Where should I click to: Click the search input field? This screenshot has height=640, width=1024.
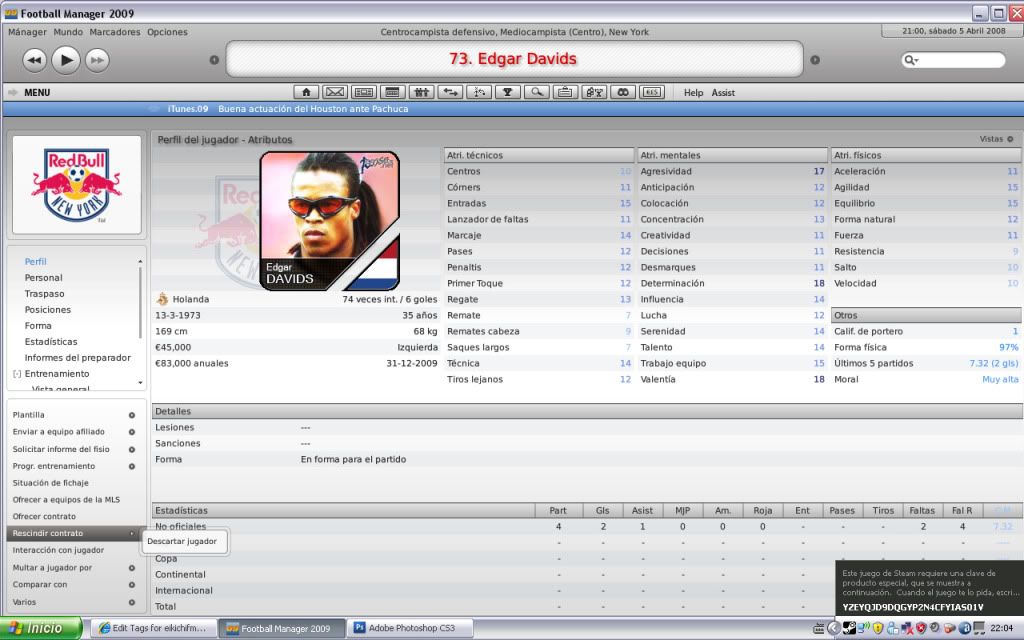953,60
